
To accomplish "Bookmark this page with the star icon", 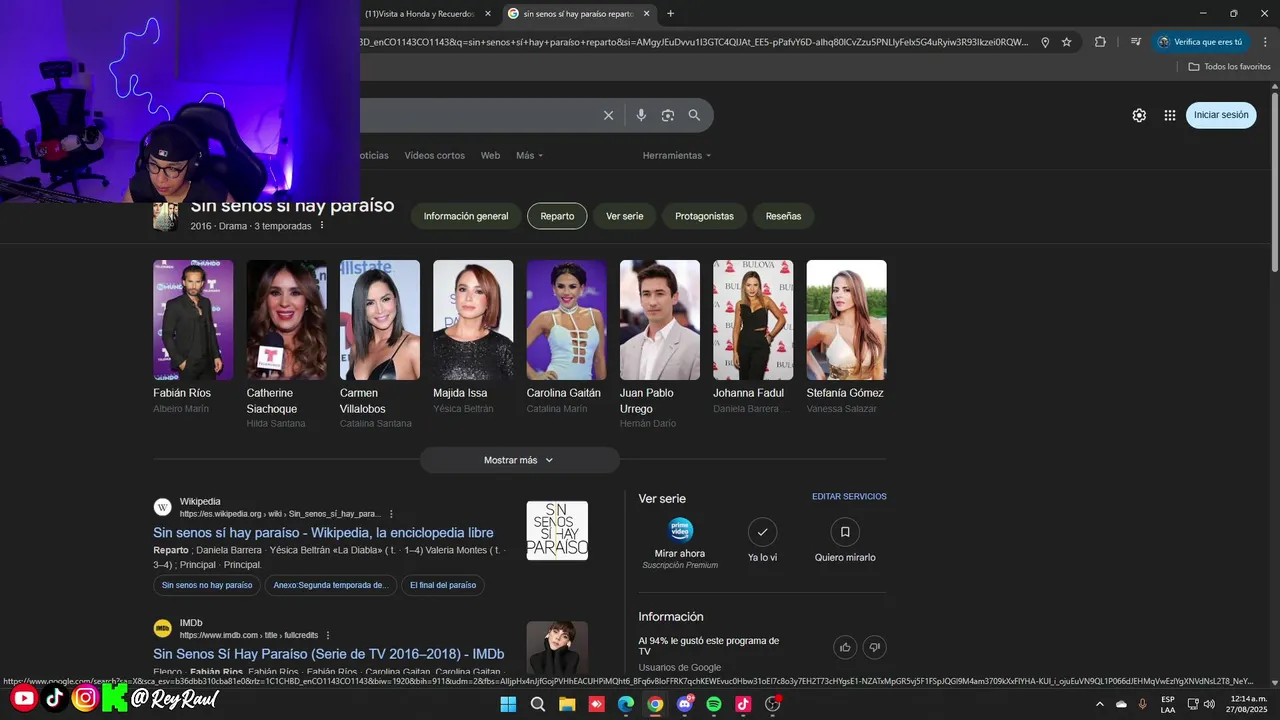I will 1067,42.
